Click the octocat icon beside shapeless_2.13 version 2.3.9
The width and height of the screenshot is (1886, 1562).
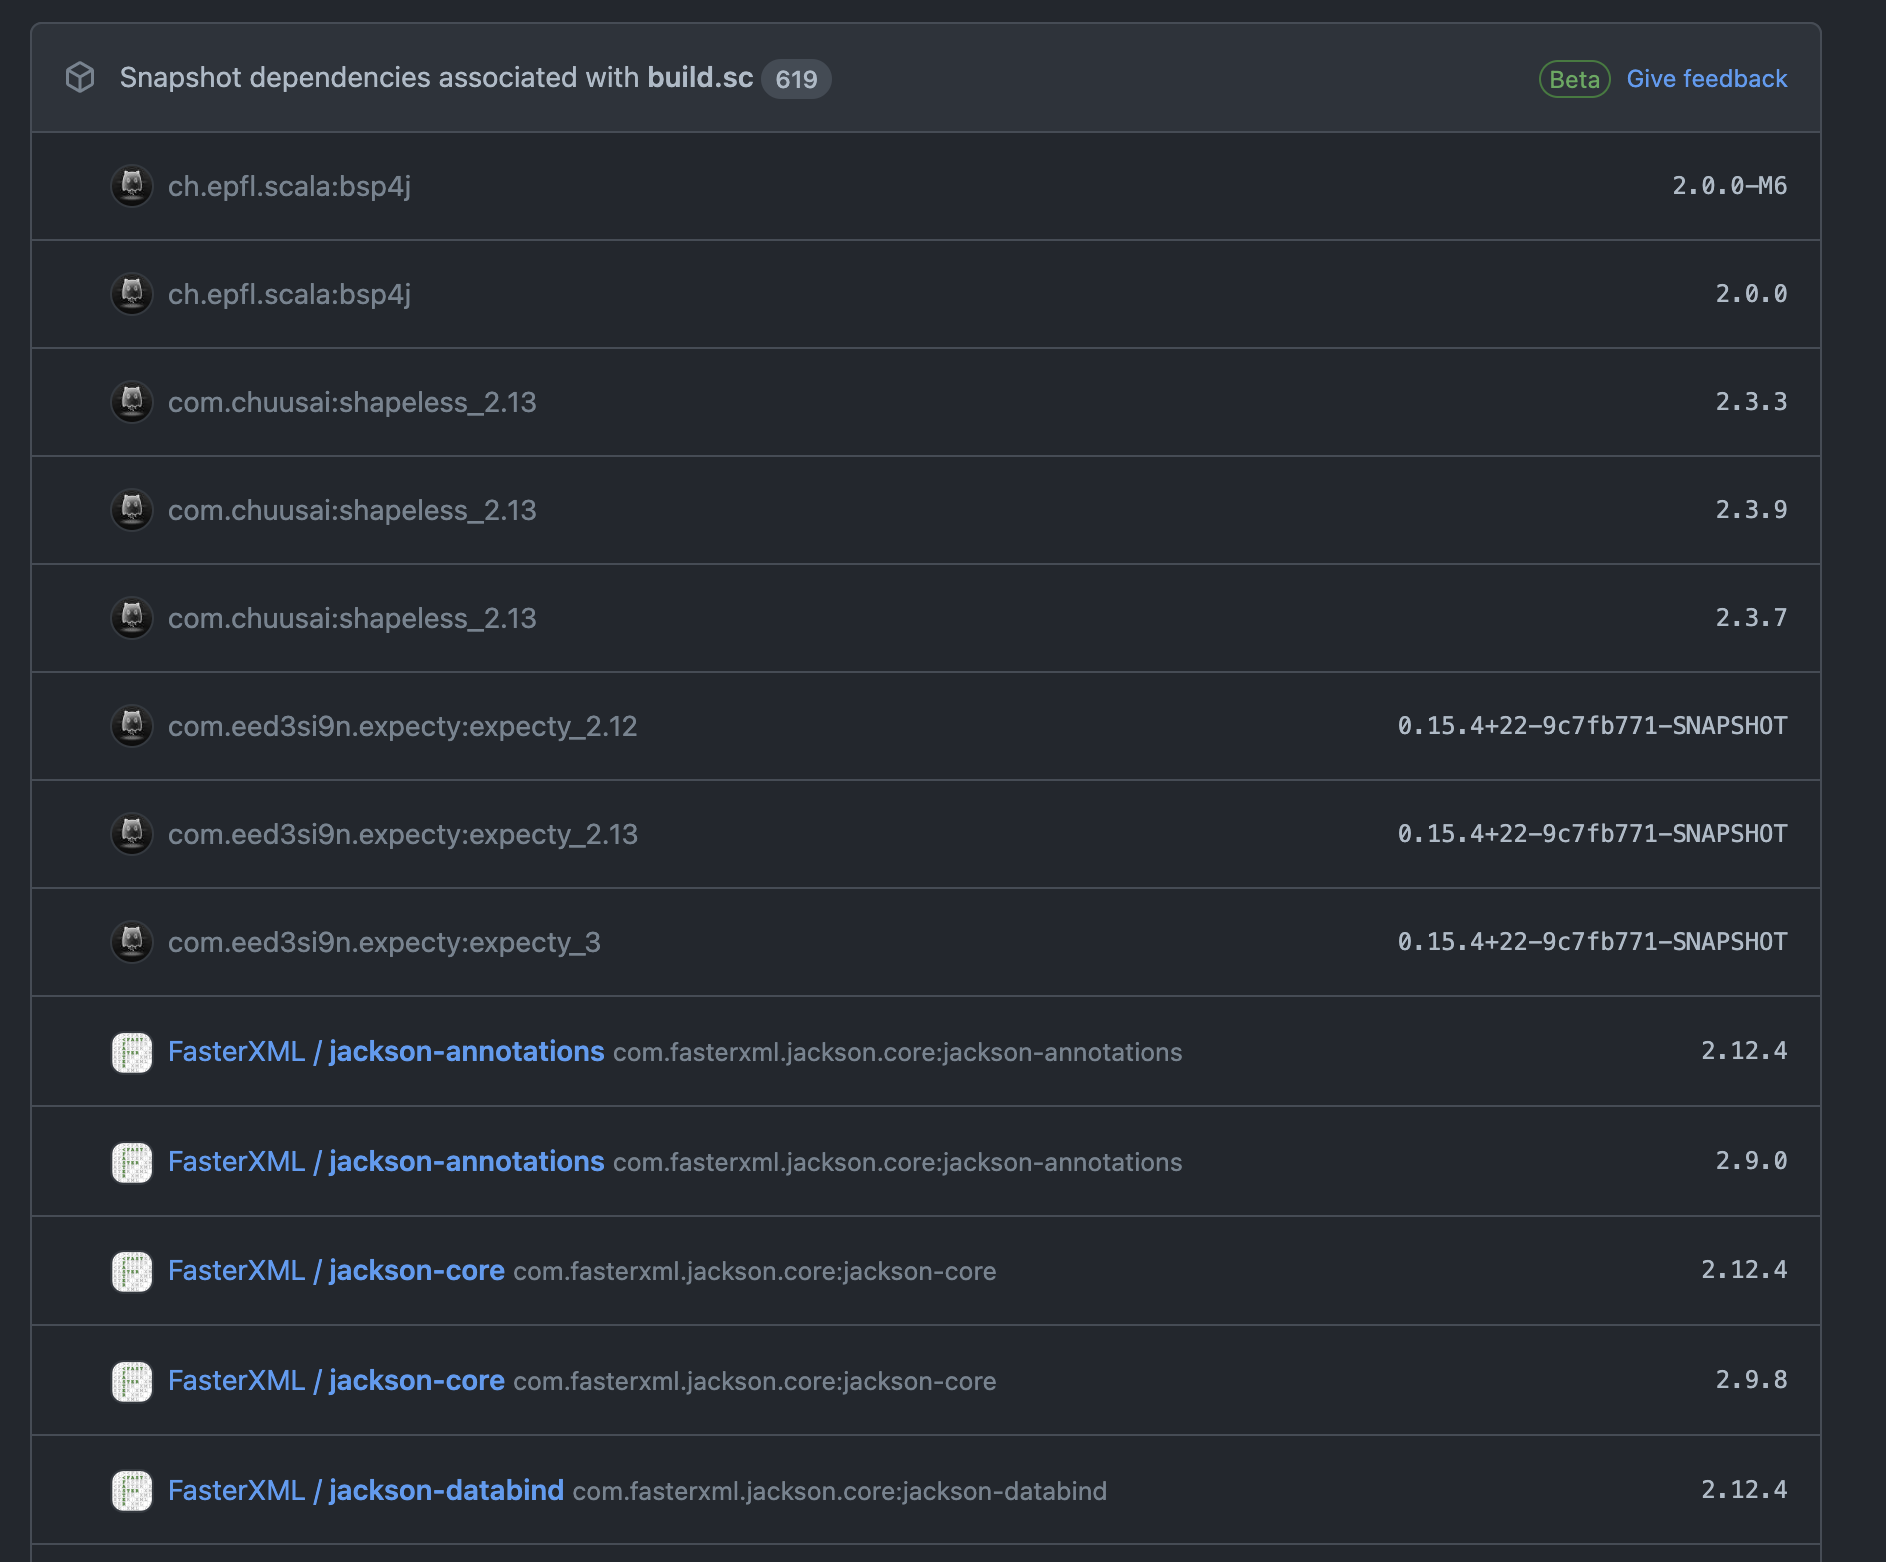tap(131, 510)
